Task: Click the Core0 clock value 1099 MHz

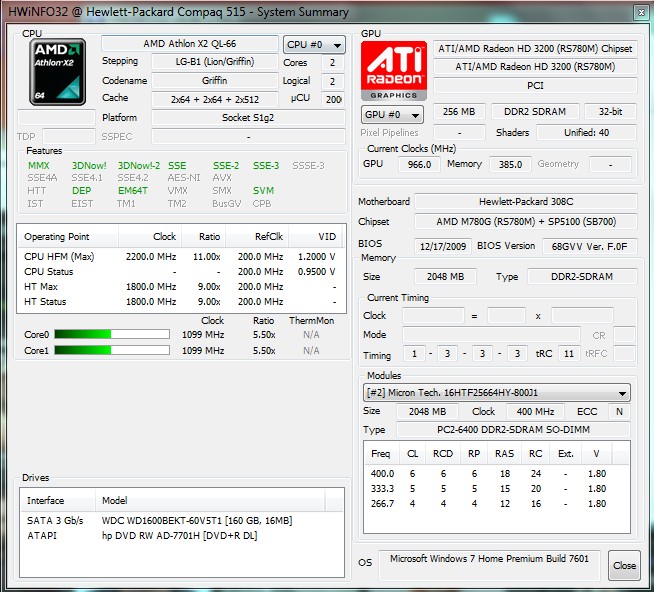Action: 203,335
